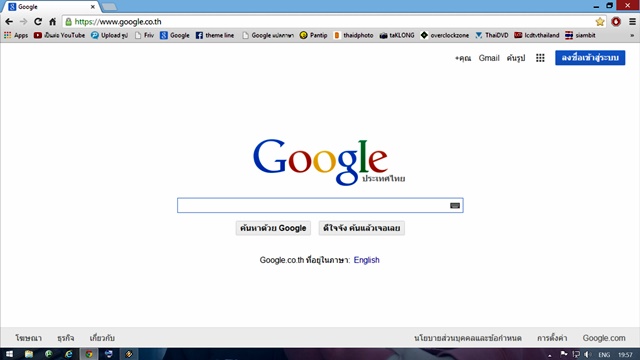The width and height of the screenshot is (640, 360).
Task: Close the Google tab
Action: [x=93, y=7]
